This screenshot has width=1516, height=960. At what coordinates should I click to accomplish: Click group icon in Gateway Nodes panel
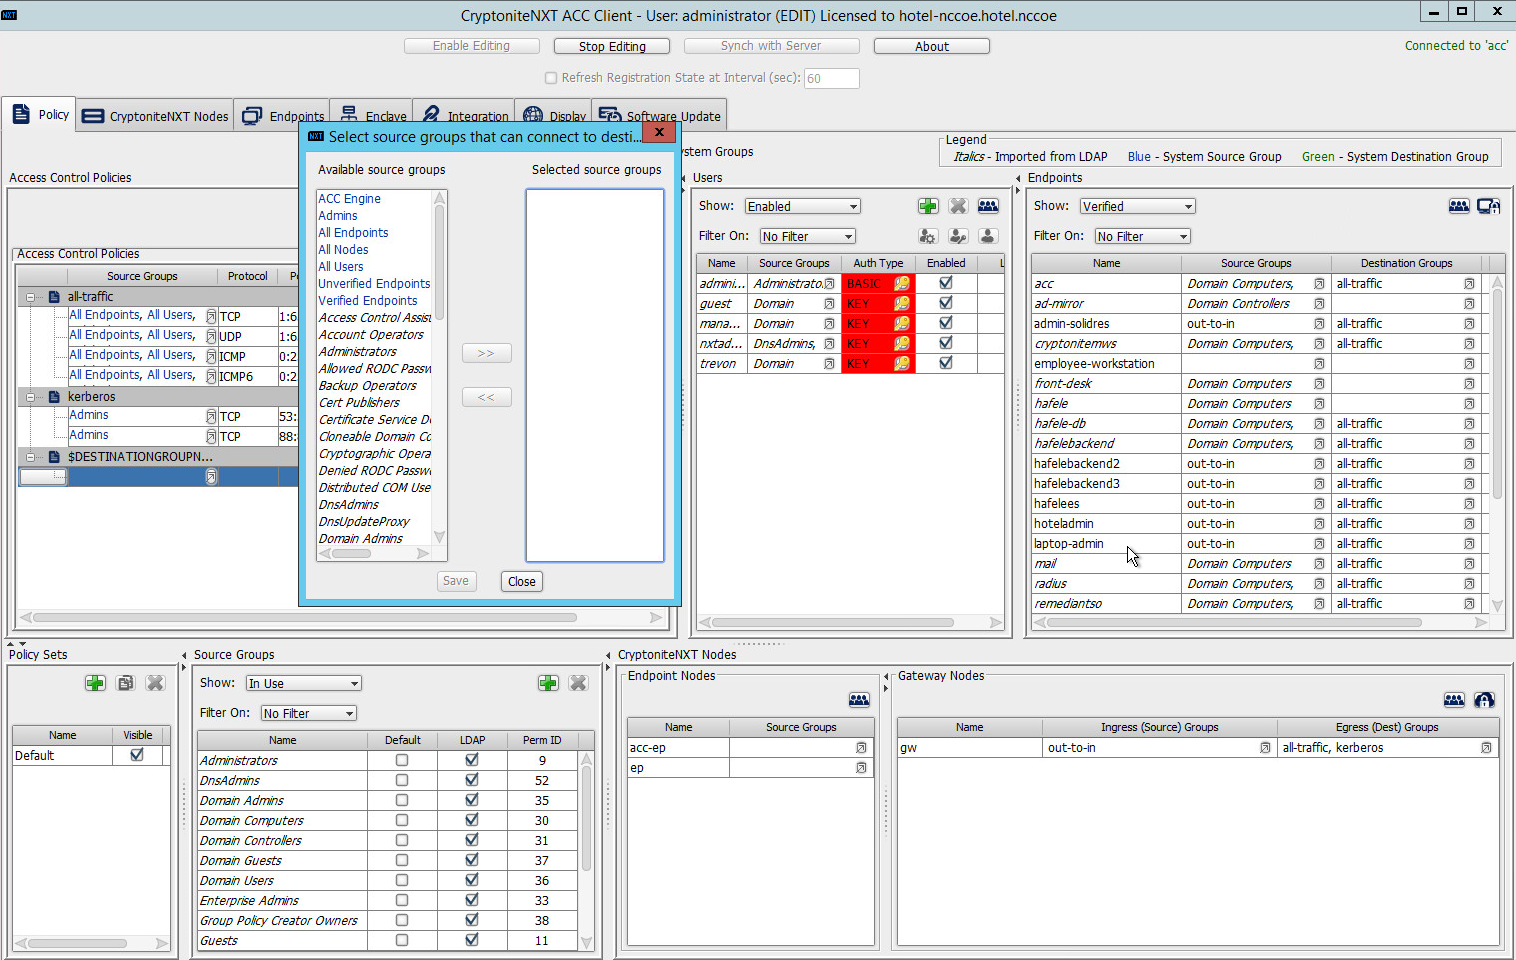pos(1454,700)
